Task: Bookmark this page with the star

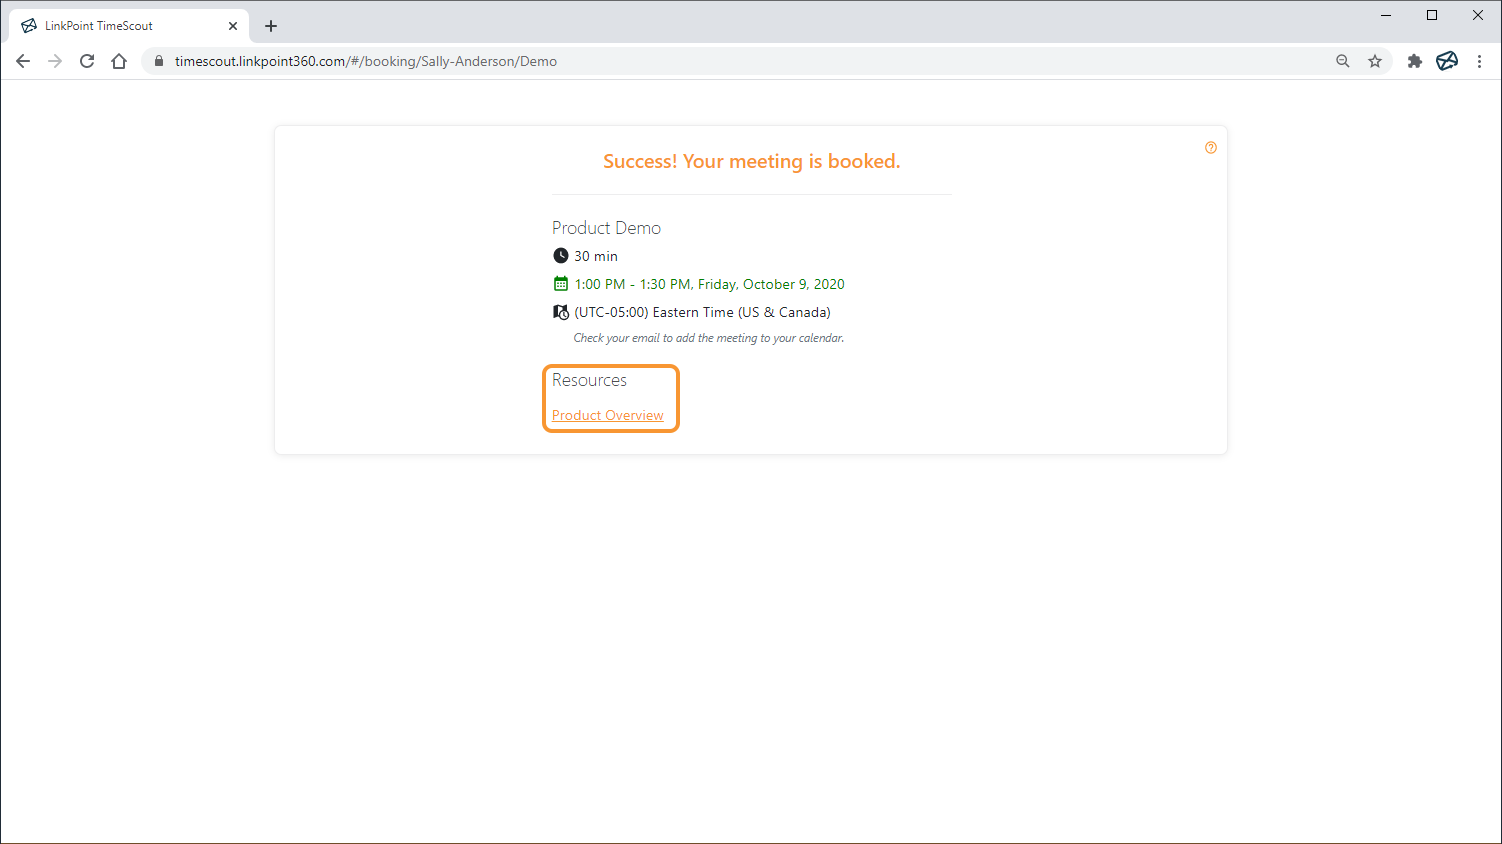Action: point(1375,61)
